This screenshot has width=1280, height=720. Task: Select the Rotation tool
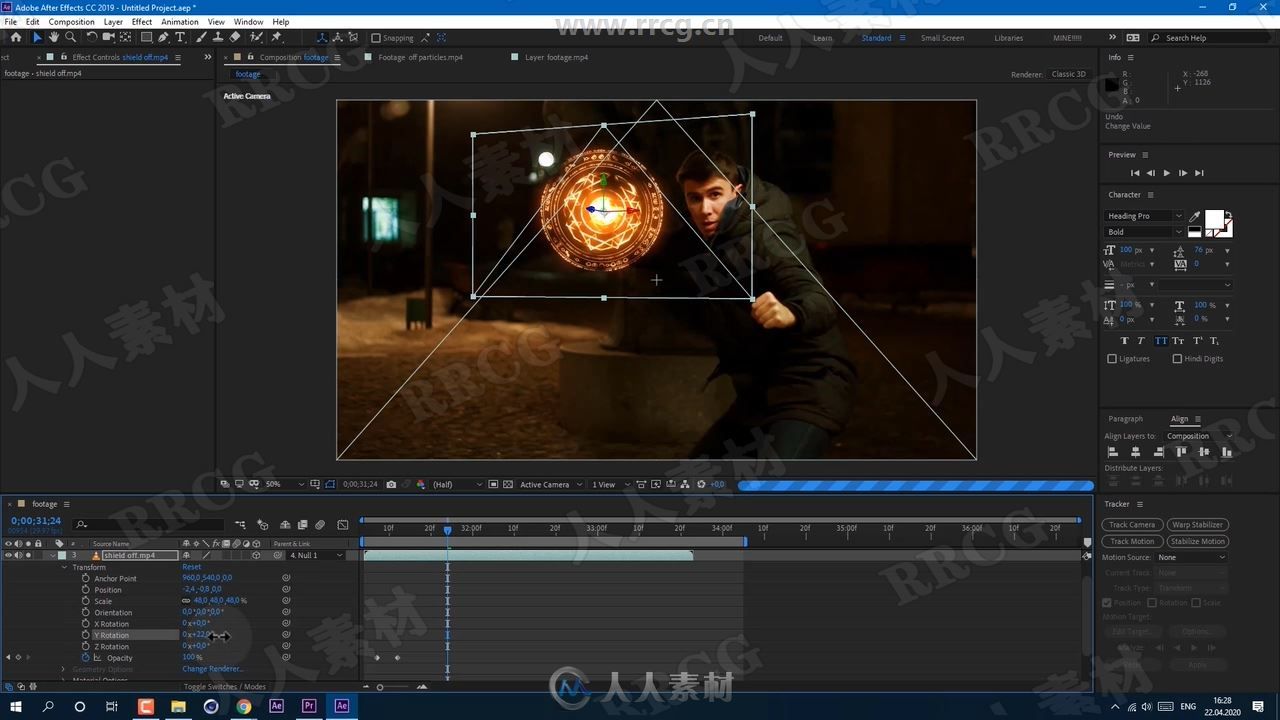point(92,37)
